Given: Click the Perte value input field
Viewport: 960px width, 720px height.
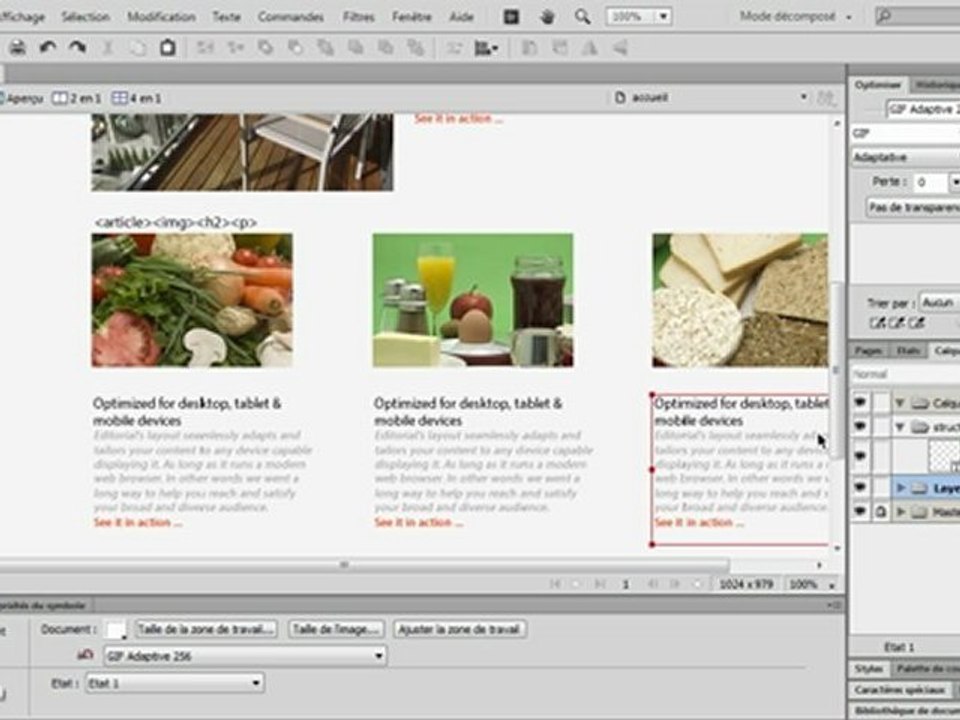Looking at the screenshot, I should point(931,182).
